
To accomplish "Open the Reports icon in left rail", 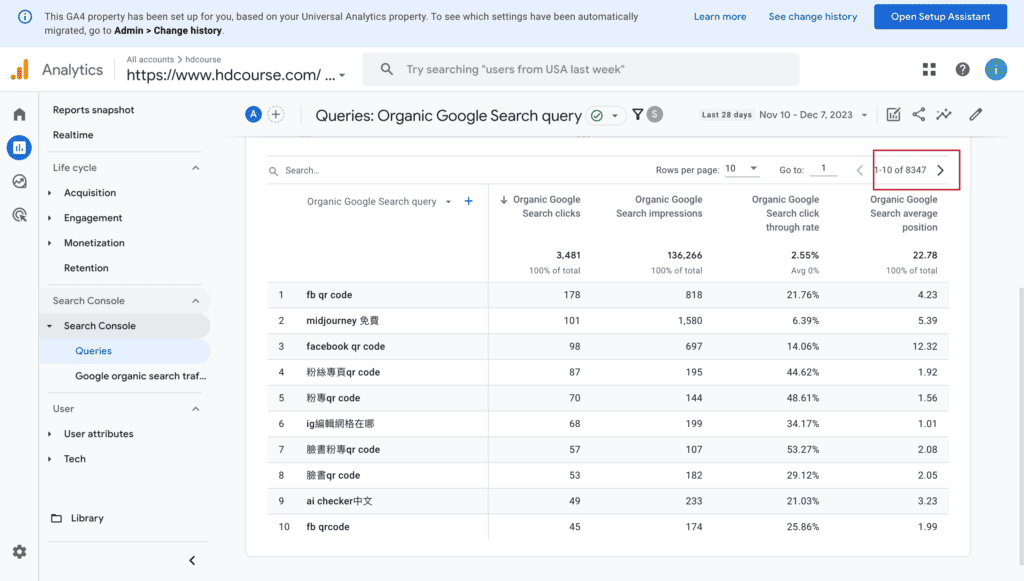I will point(20,148).
